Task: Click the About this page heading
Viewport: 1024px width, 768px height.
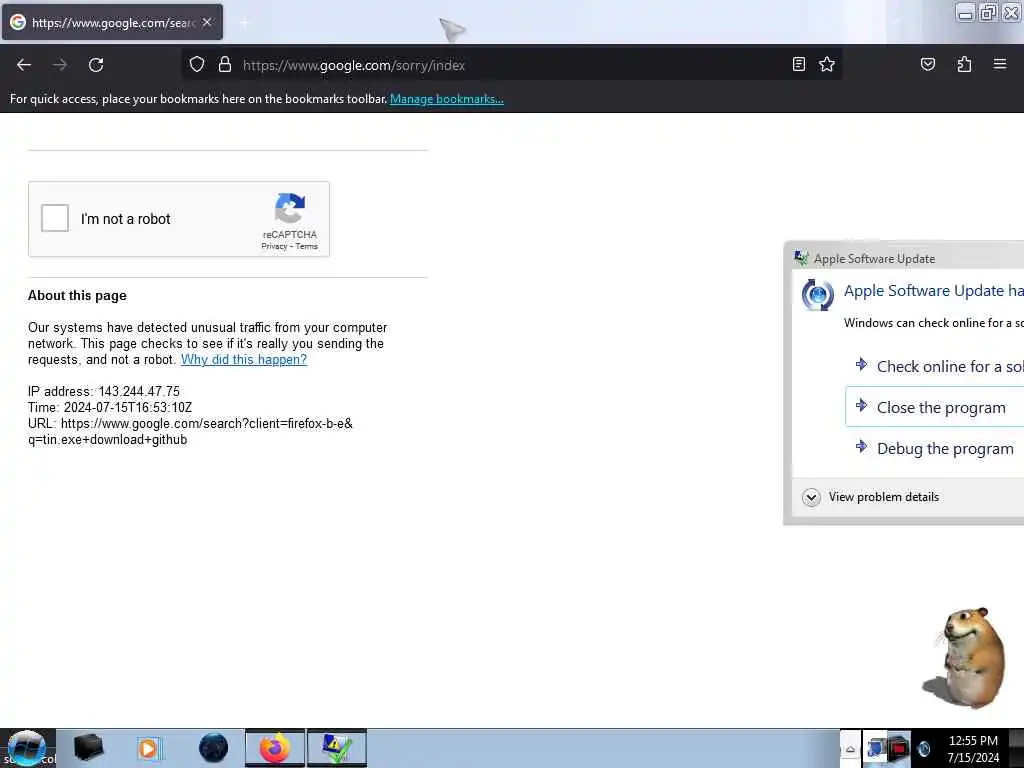Action: 77,295
